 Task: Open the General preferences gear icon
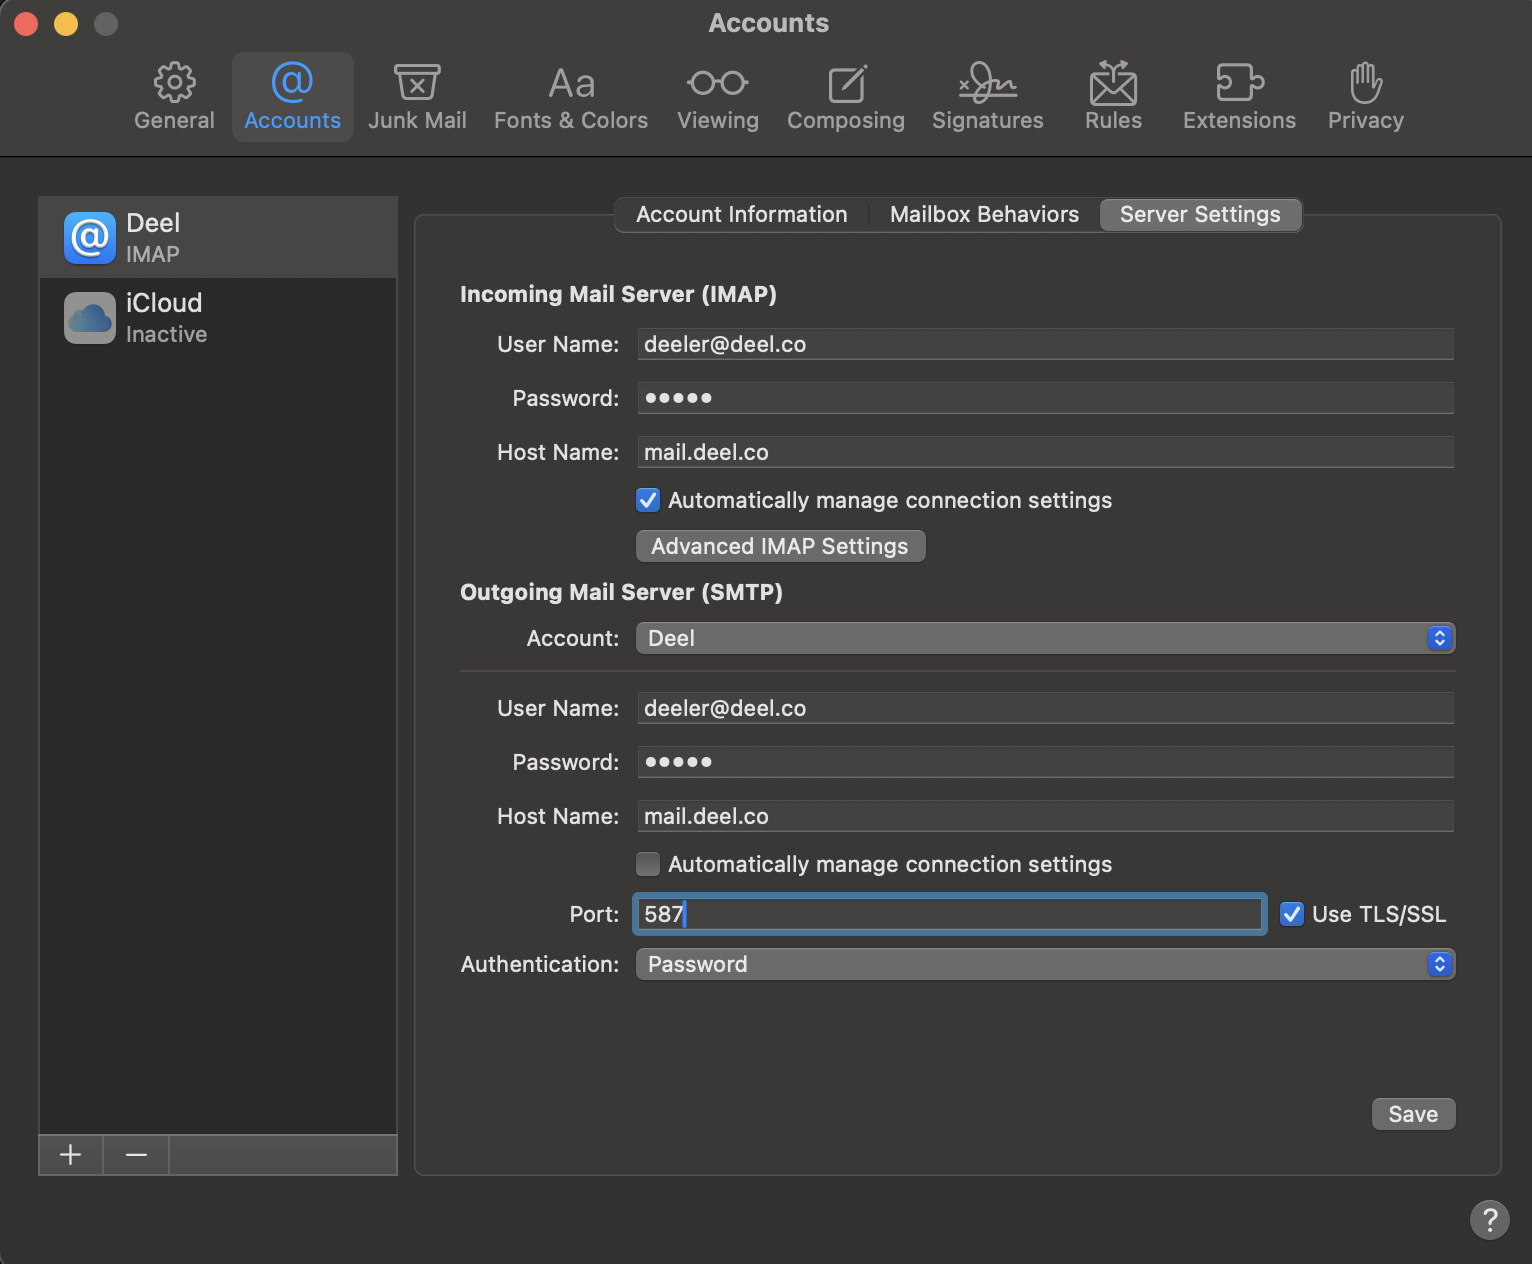point(174,84)
